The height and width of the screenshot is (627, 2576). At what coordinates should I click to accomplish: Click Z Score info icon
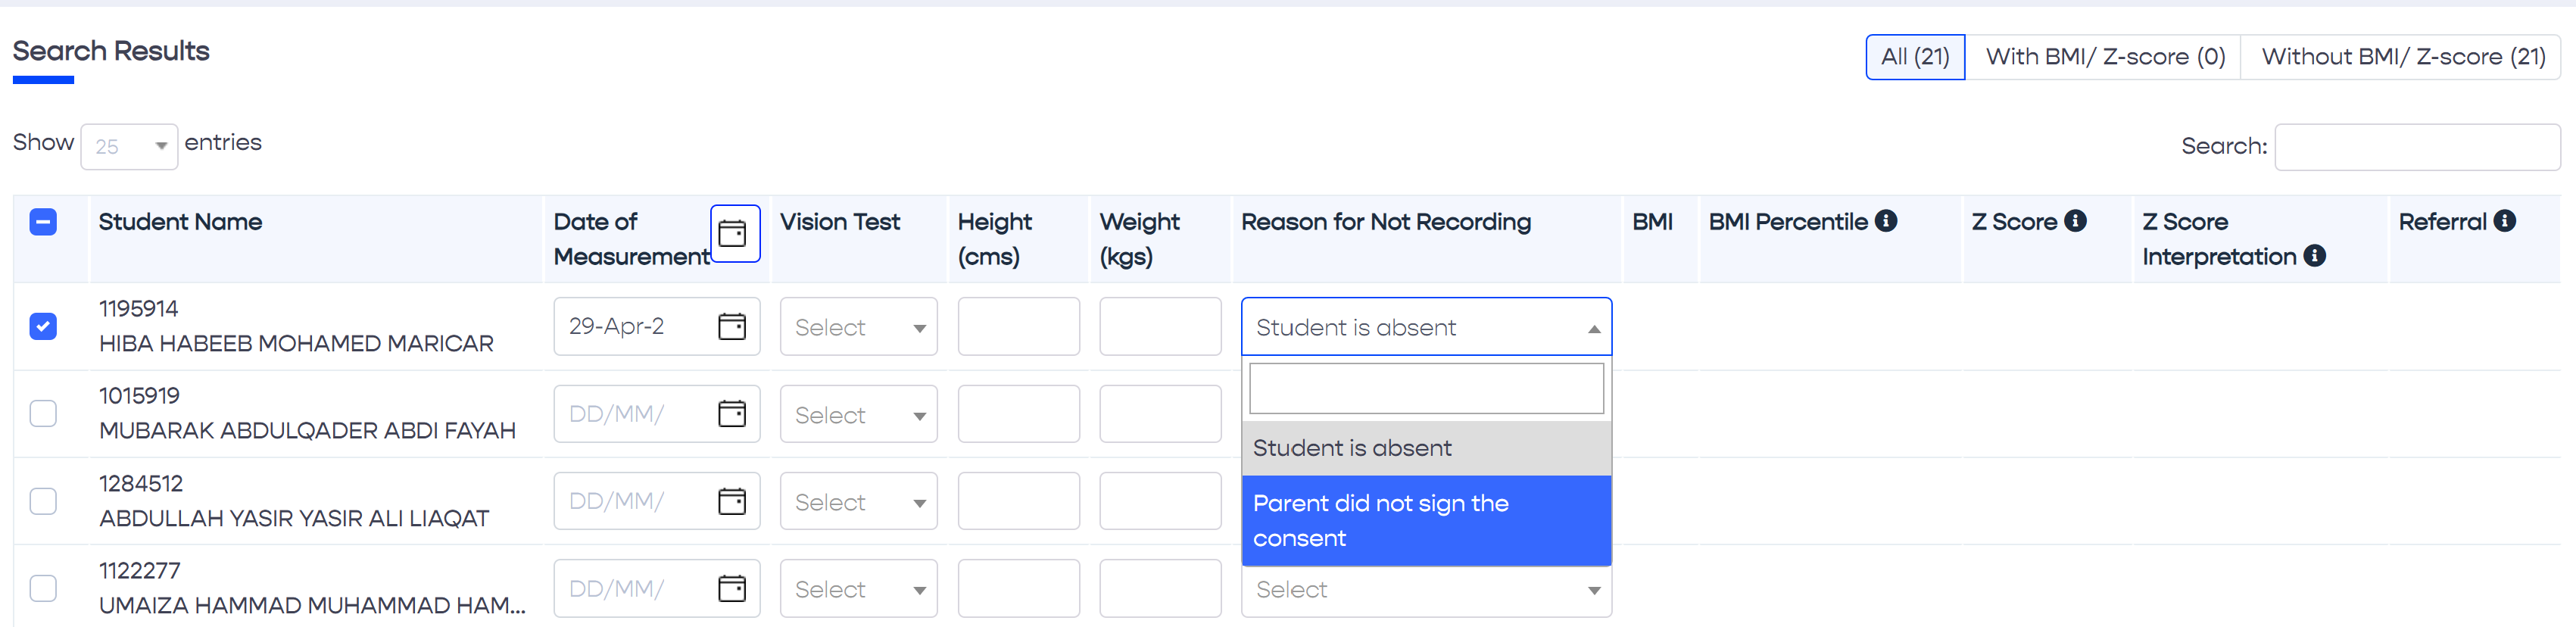(2076, 221)
